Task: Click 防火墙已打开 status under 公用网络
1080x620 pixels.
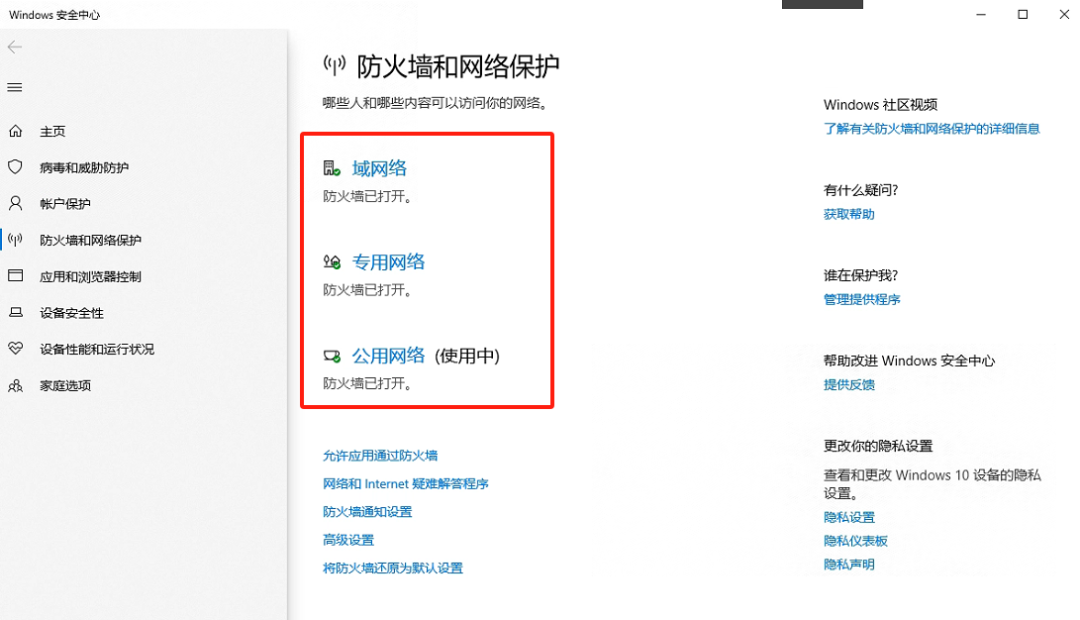Action: [368, 383]
